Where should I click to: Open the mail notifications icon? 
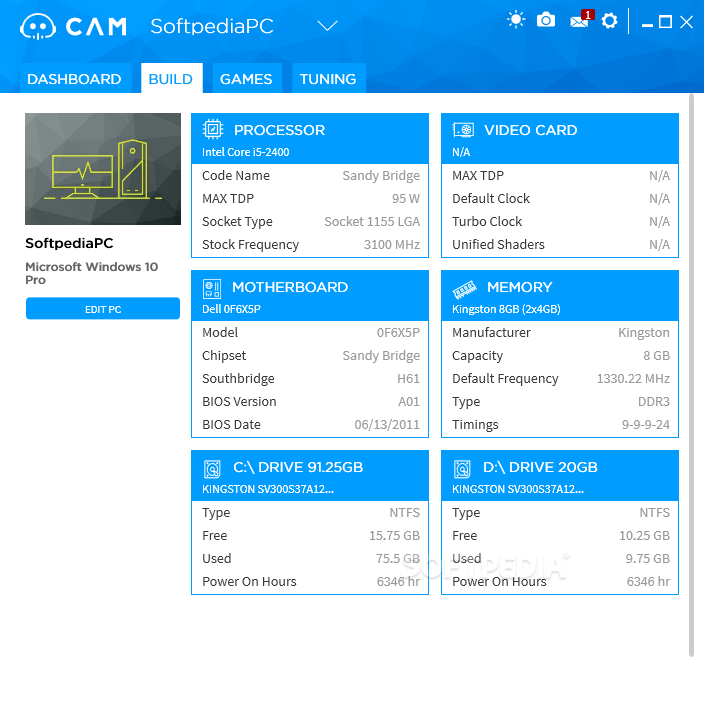(581, 20)
